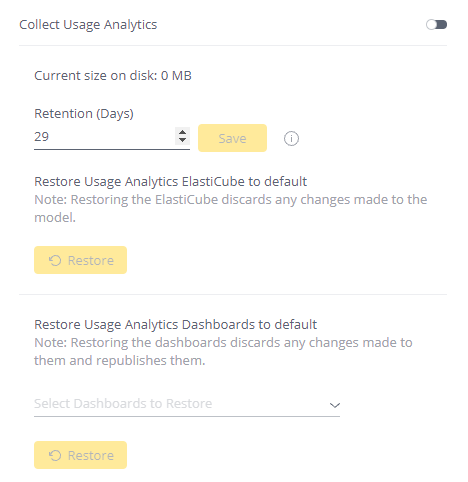This screenshot has height=482, width=468.
Task: Restore the Usage Analytics Dashboards to default
Action: [80, 455]
